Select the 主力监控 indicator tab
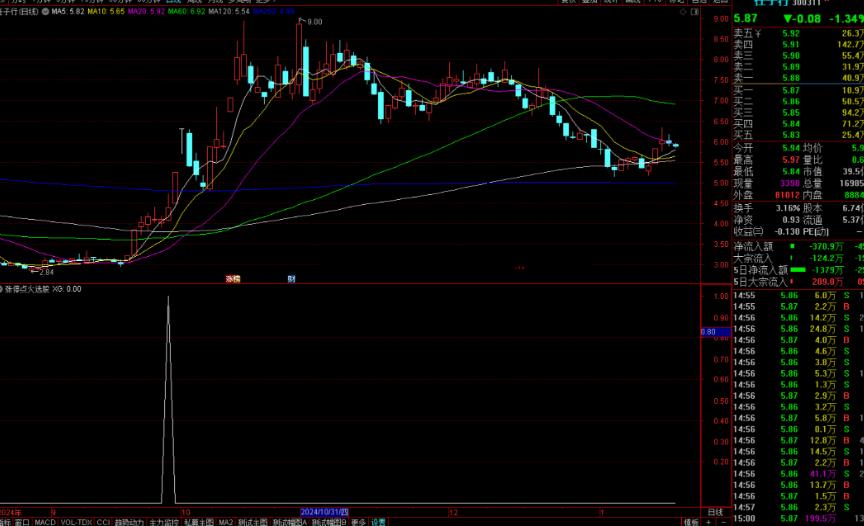The width and height of the screenshot is (864, 526). [164, 522]
